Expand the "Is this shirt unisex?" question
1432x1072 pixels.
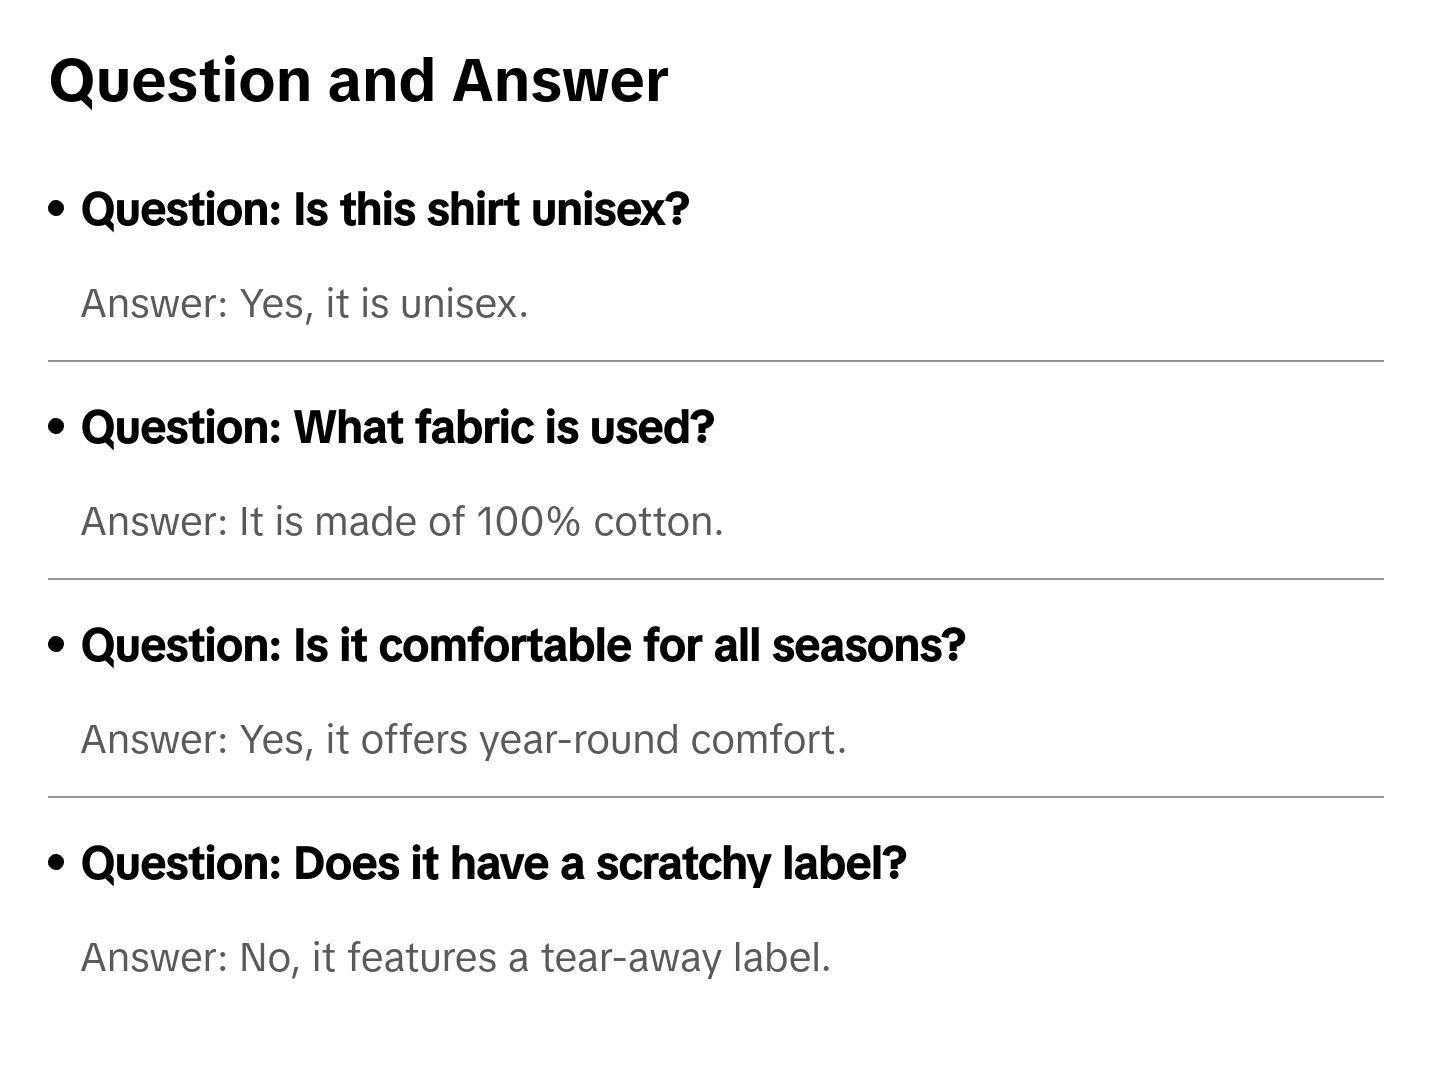coord(385,210)
